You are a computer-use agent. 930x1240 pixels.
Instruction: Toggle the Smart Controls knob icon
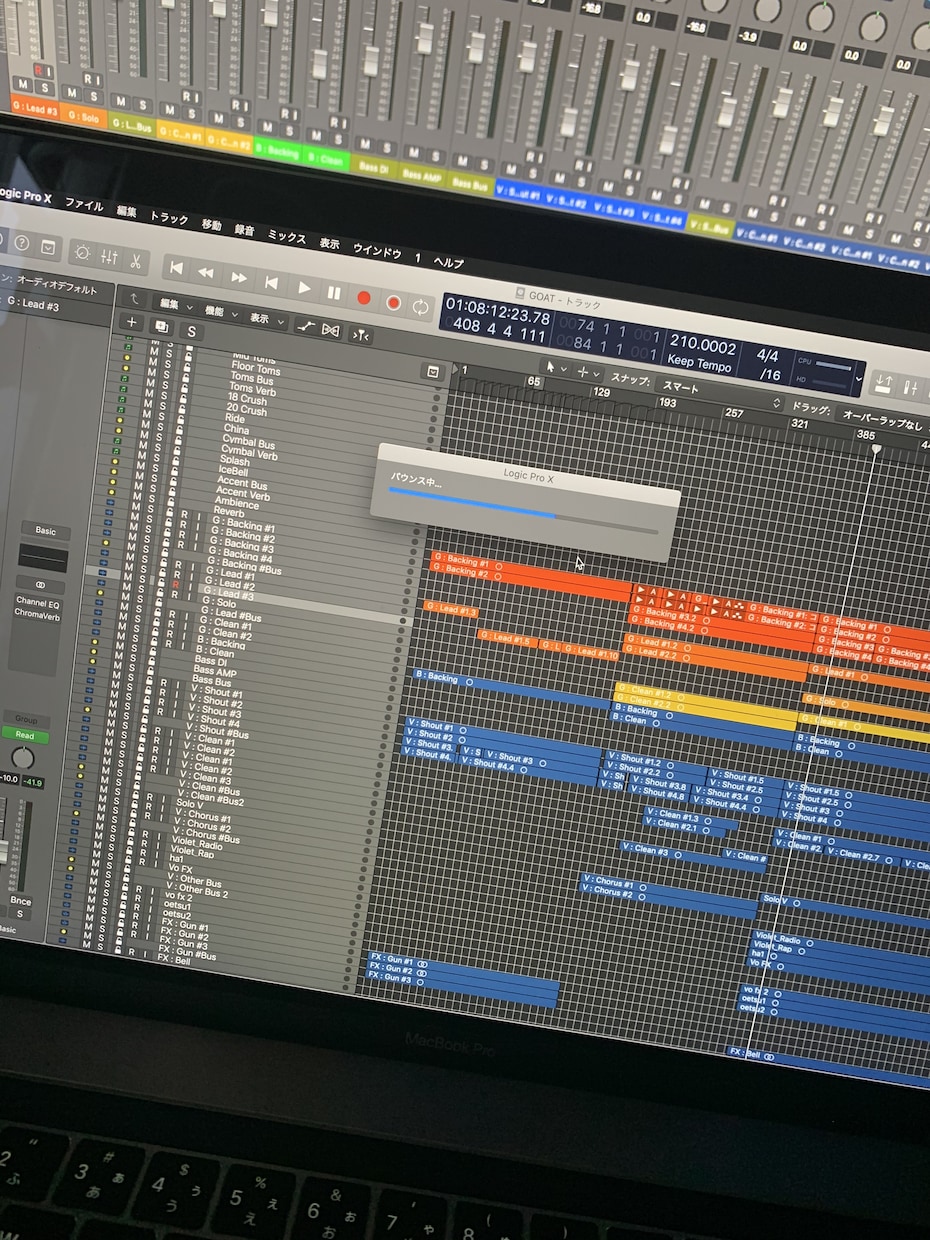click(x=81, y=252)
